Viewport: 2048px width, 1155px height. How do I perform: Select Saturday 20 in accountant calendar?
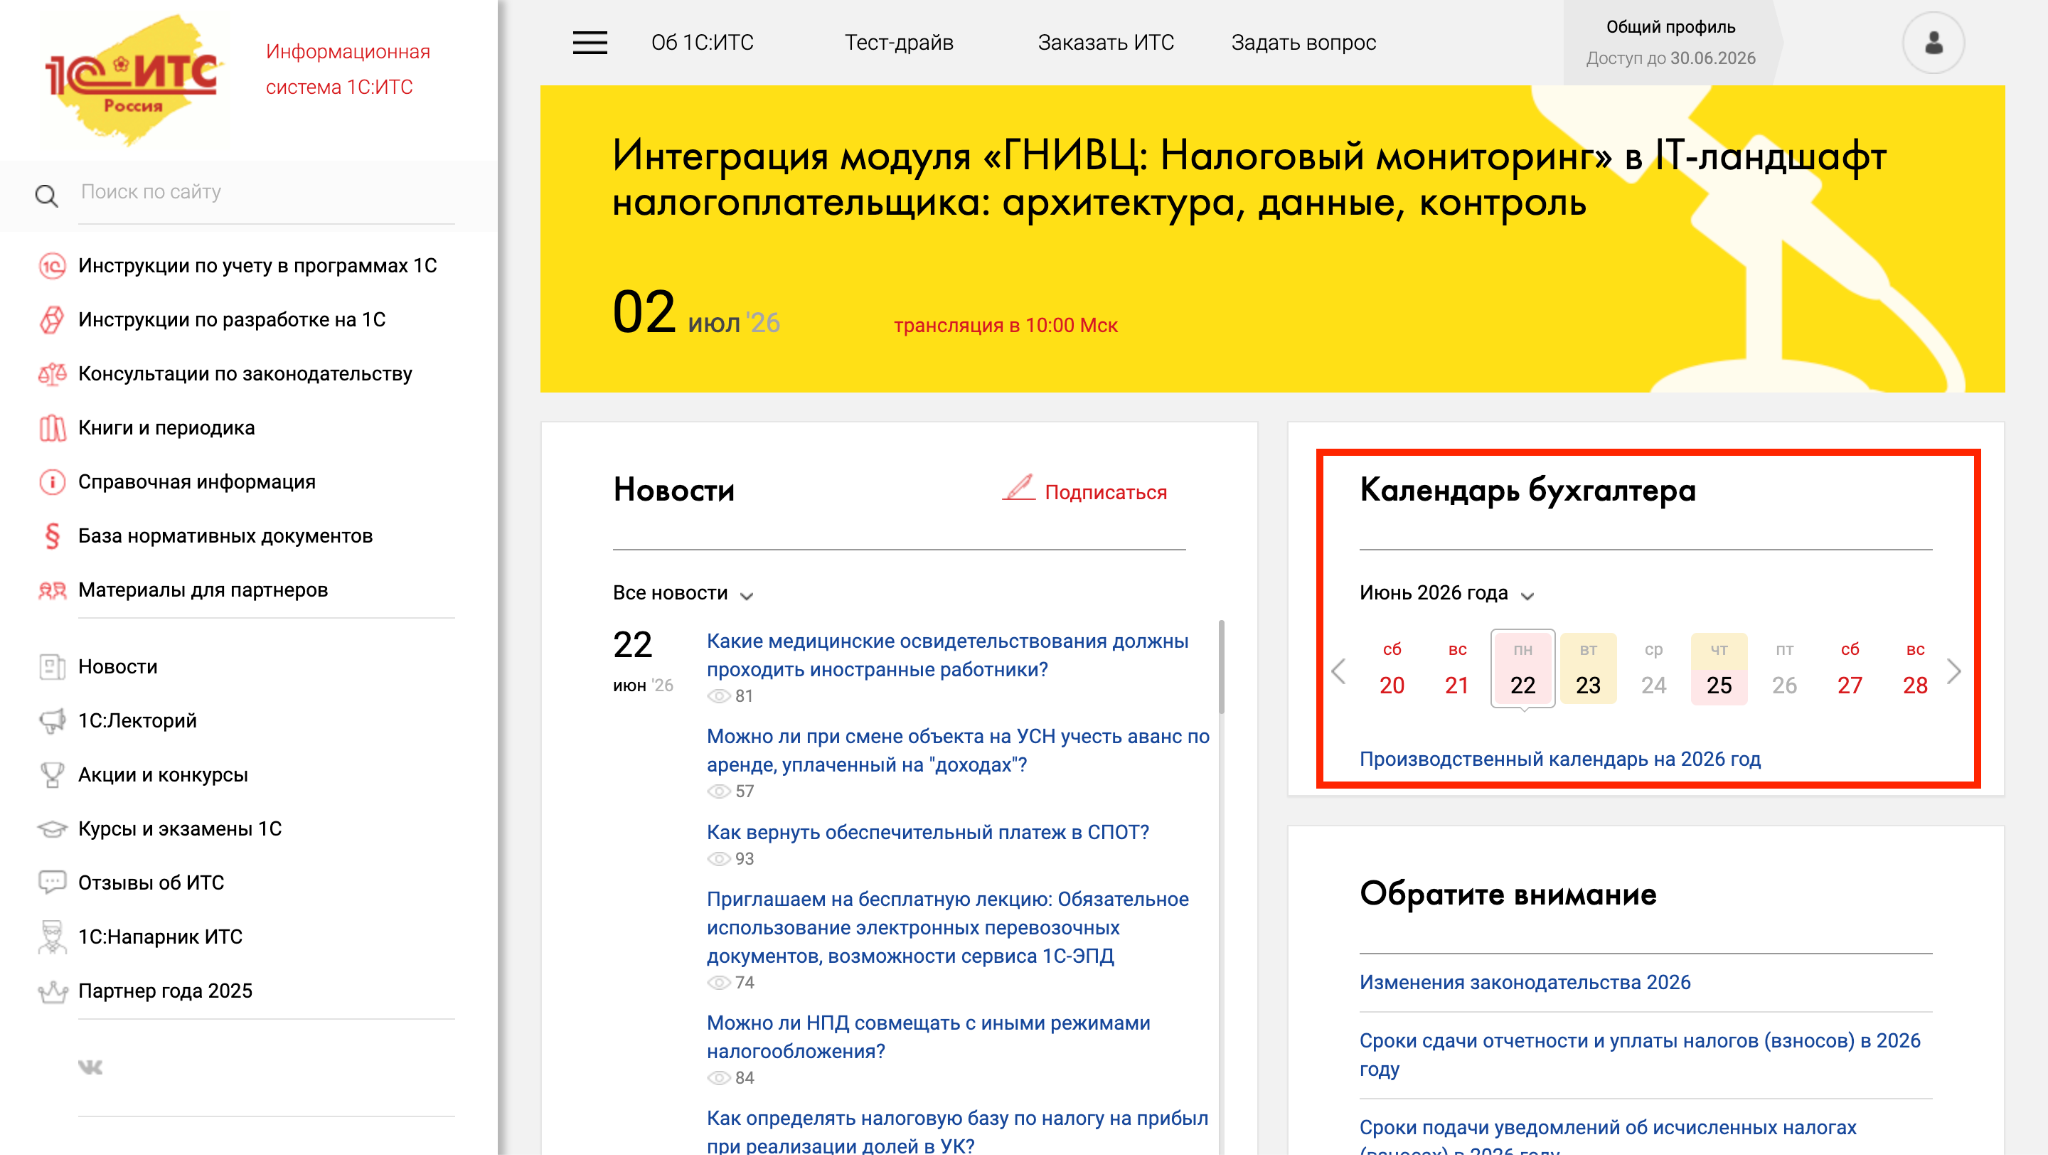coord(1392,668)
